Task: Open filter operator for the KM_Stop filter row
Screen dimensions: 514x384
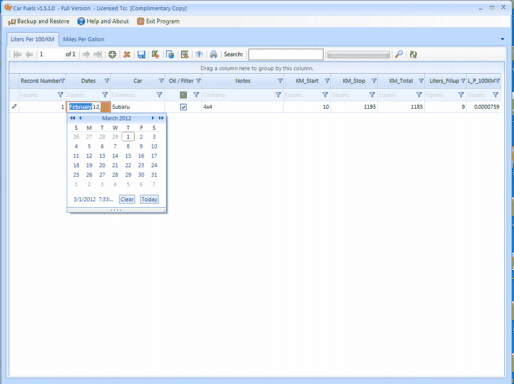Action: [372, 95]
